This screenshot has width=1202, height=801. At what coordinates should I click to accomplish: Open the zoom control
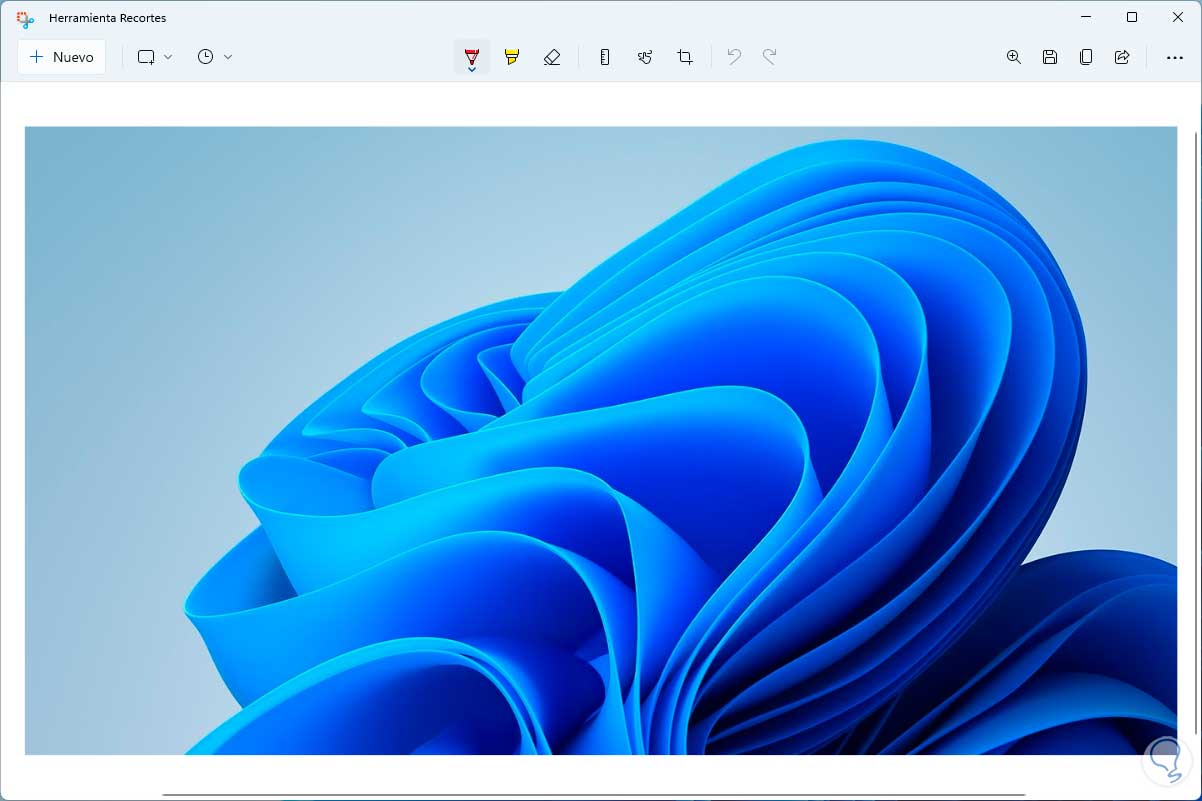pos(1014,57)
